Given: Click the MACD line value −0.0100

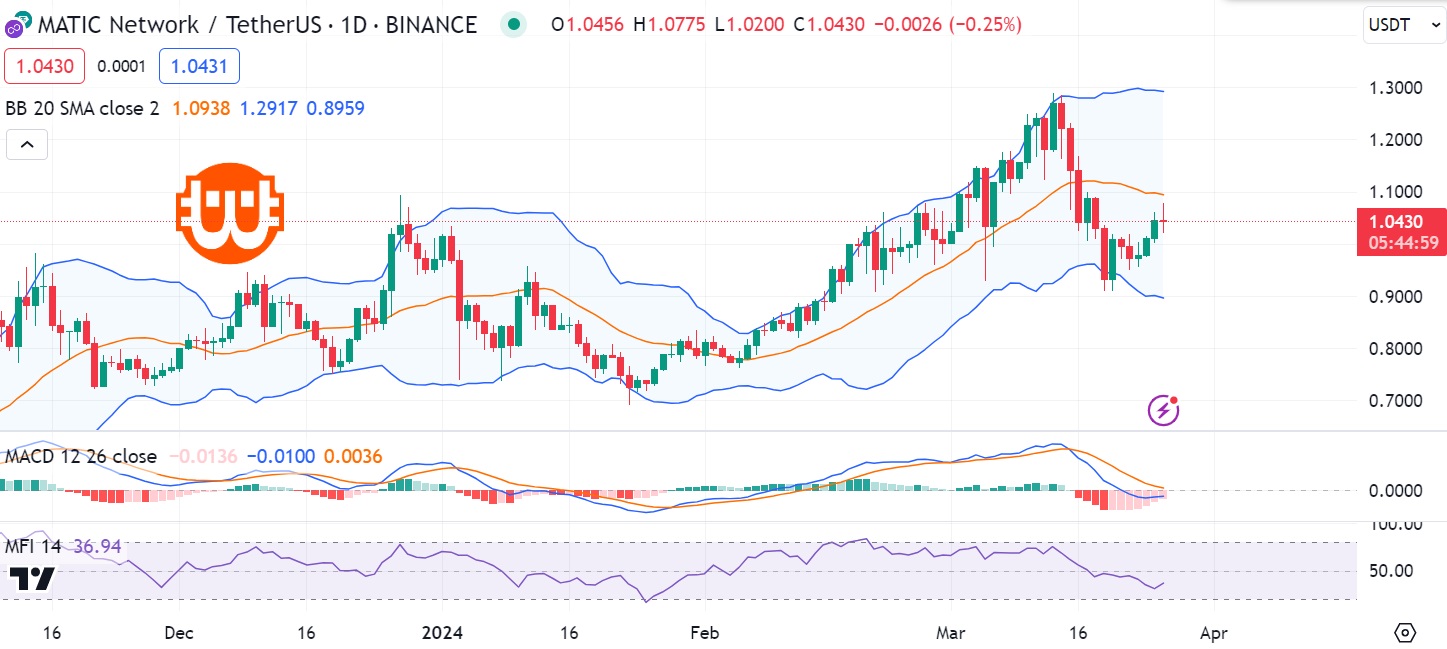Looking at the screenshot, I should (x=281, y=457).
